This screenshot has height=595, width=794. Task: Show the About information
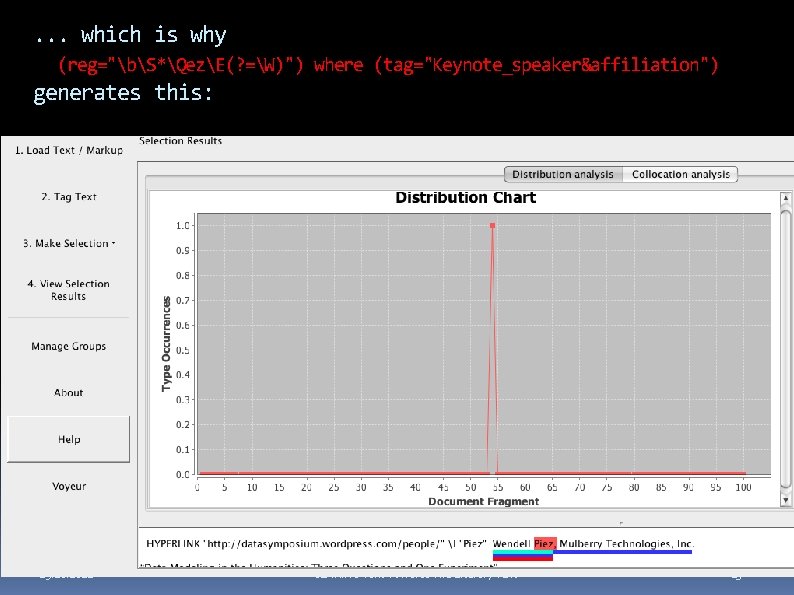(x=69, y=392)
